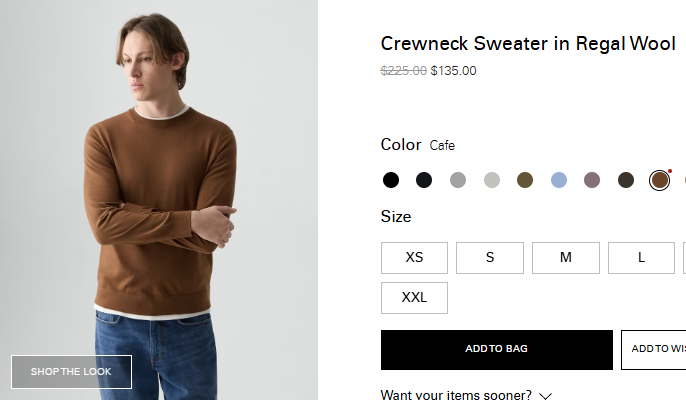
Task: Choose size XS
Action: coord(414,258)
